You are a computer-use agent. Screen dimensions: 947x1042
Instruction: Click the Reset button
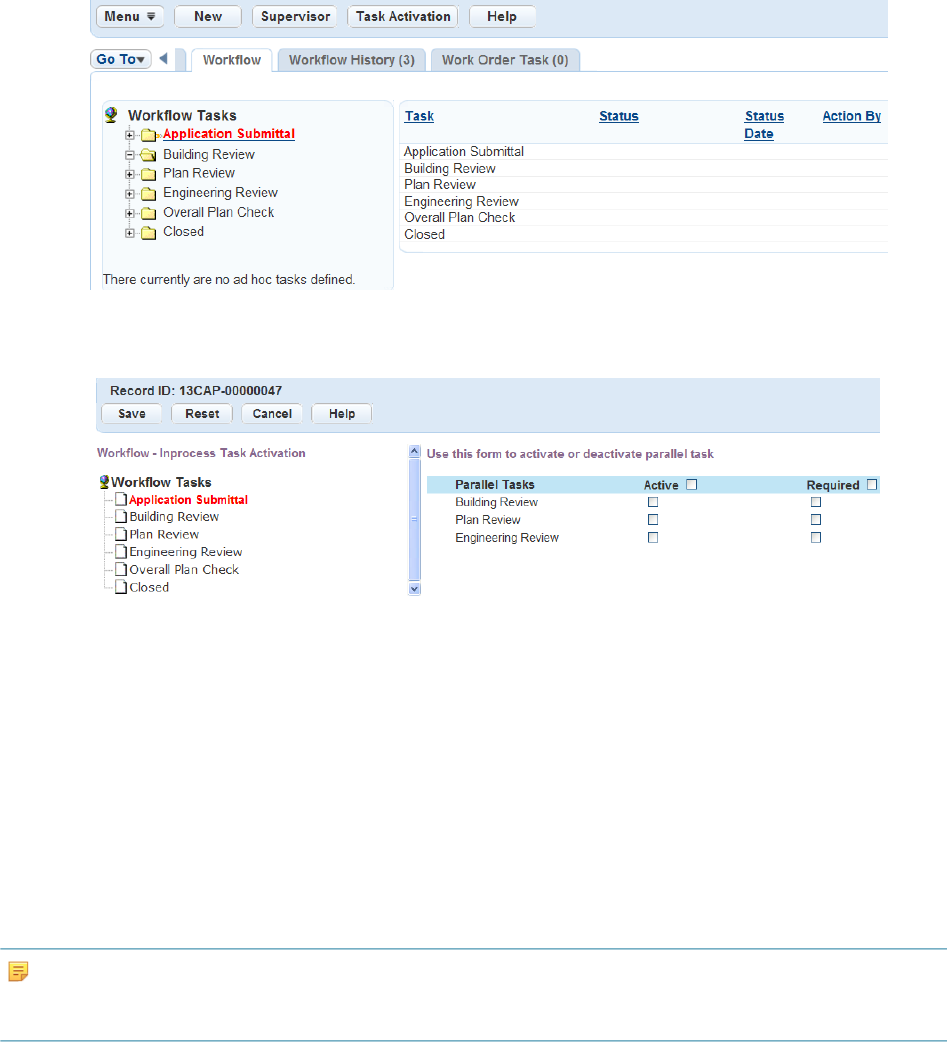click(x=202, y=413)
